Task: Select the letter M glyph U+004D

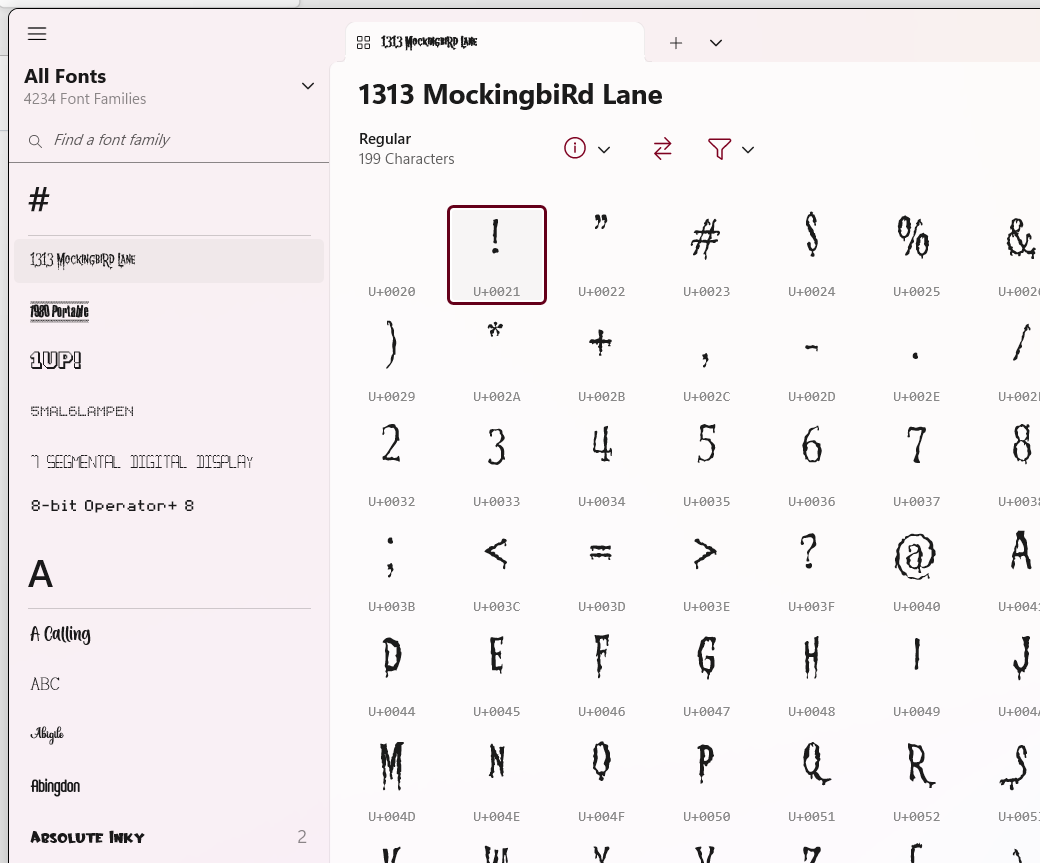Action: (392, 779)
